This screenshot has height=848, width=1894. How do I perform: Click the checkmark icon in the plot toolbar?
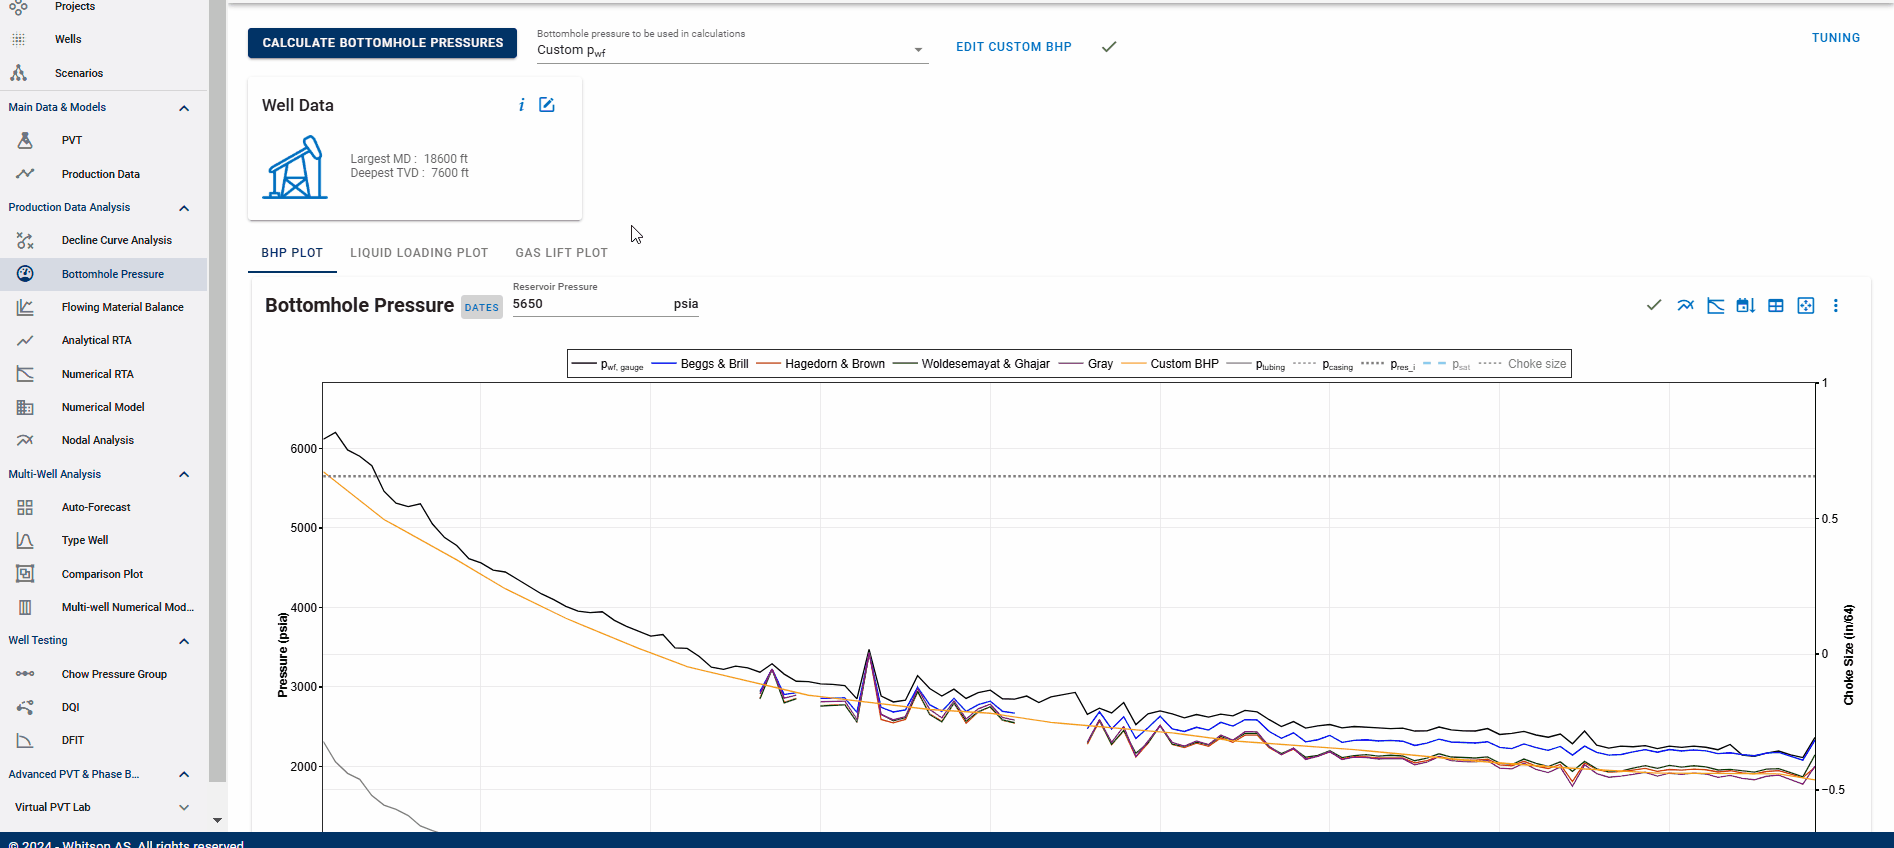(1654, 306)
